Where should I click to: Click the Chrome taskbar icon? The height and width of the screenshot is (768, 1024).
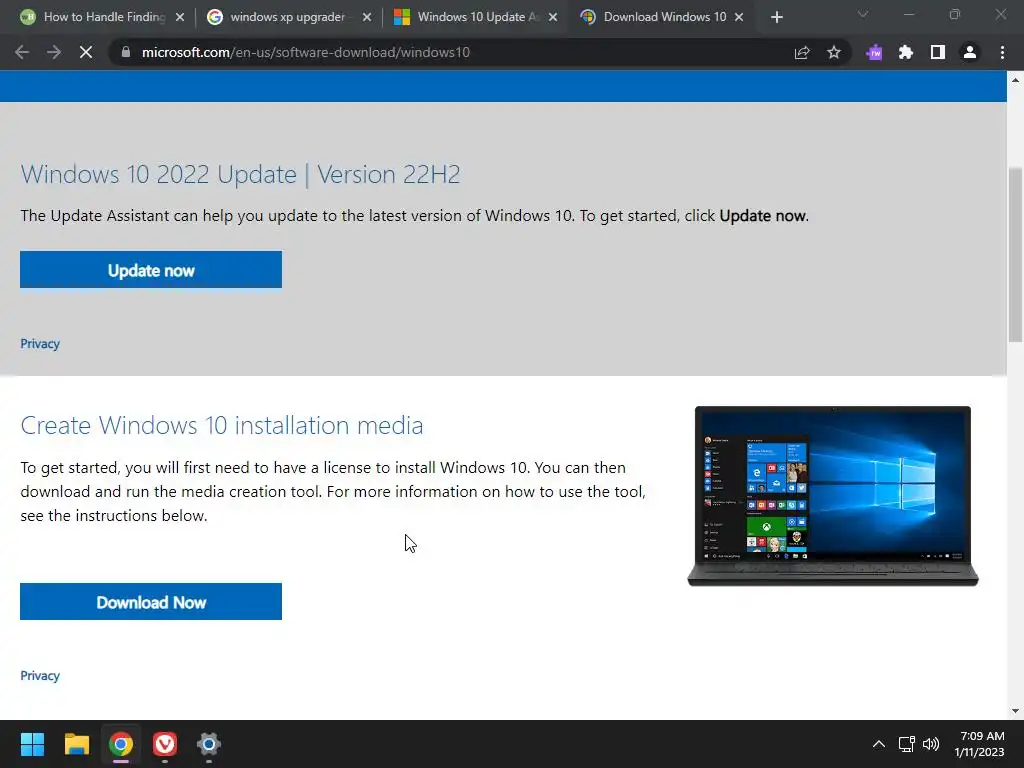[121, 744]
